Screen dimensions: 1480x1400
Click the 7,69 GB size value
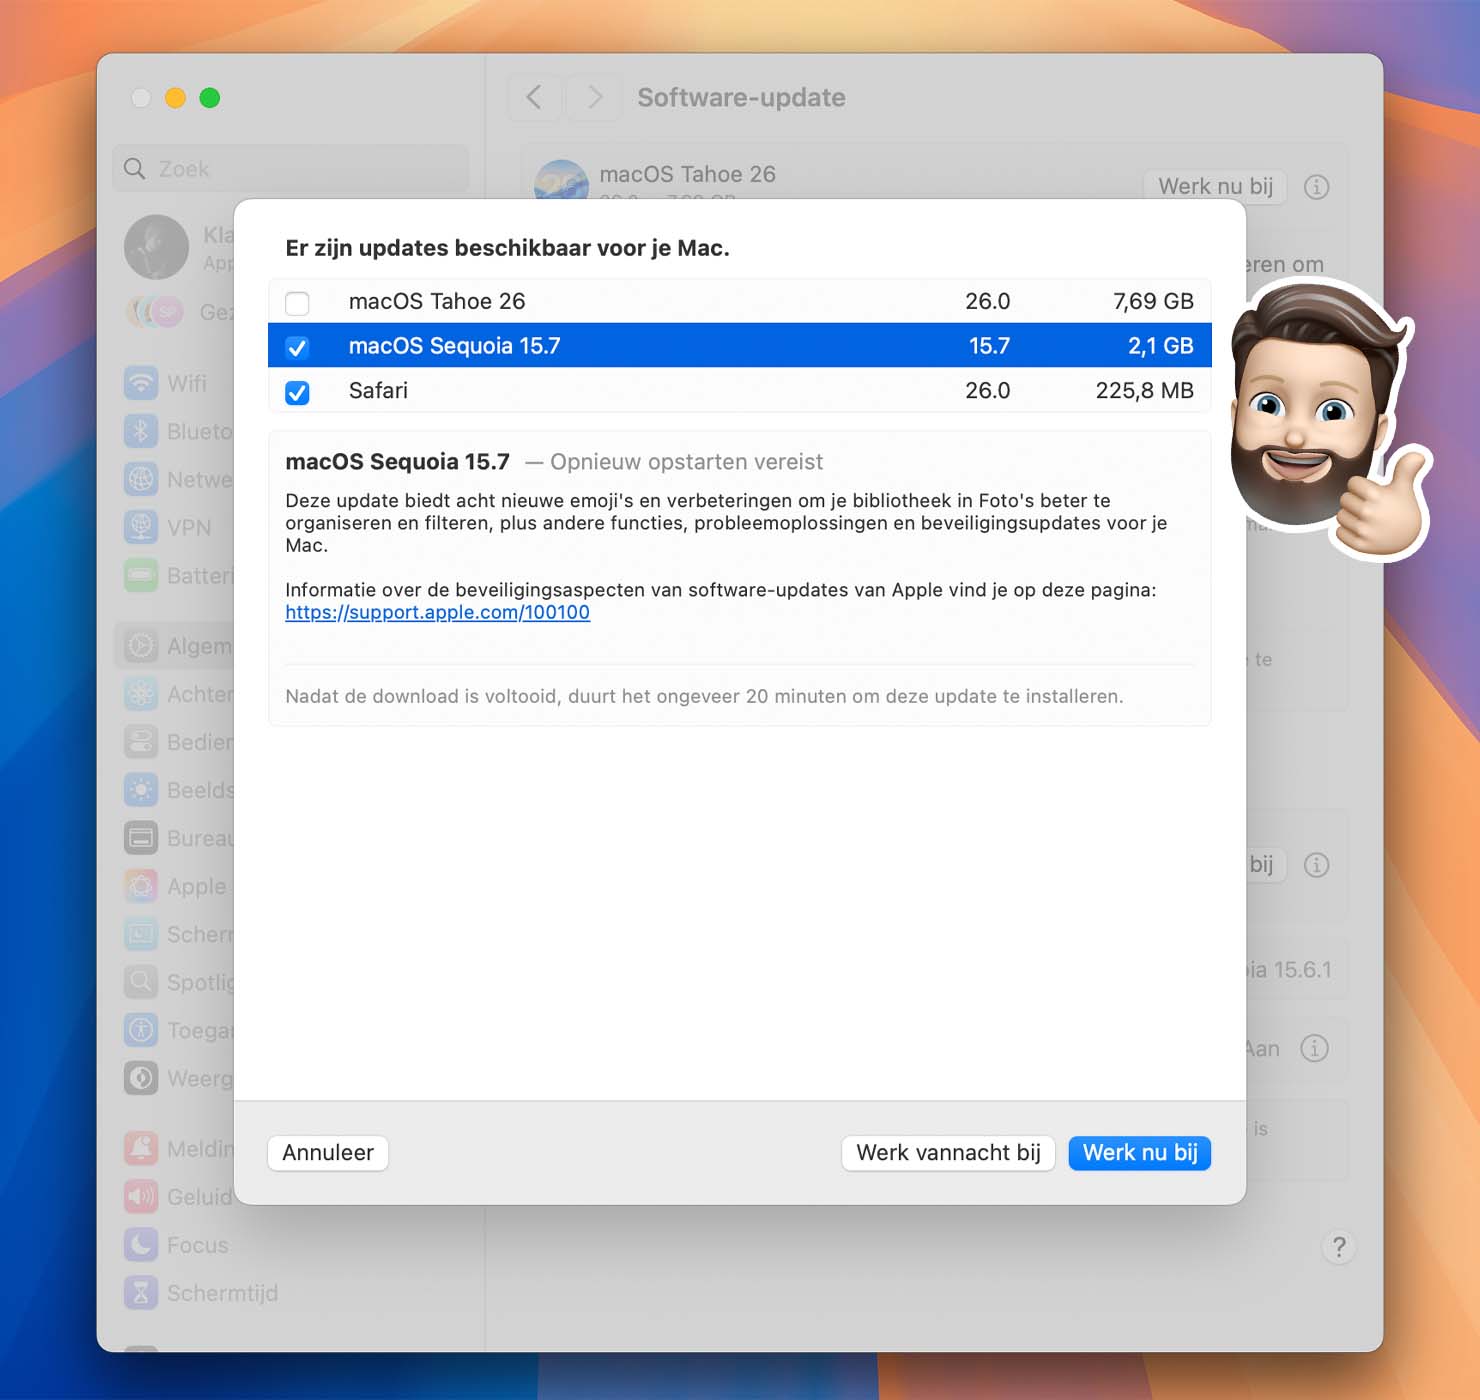click(x=1153, y=301)
